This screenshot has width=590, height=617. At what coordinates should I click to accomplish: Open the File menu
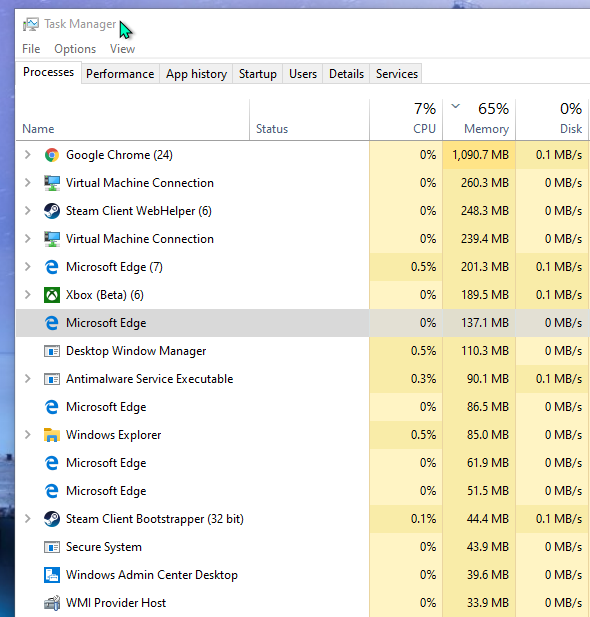(x=31, y=49)
